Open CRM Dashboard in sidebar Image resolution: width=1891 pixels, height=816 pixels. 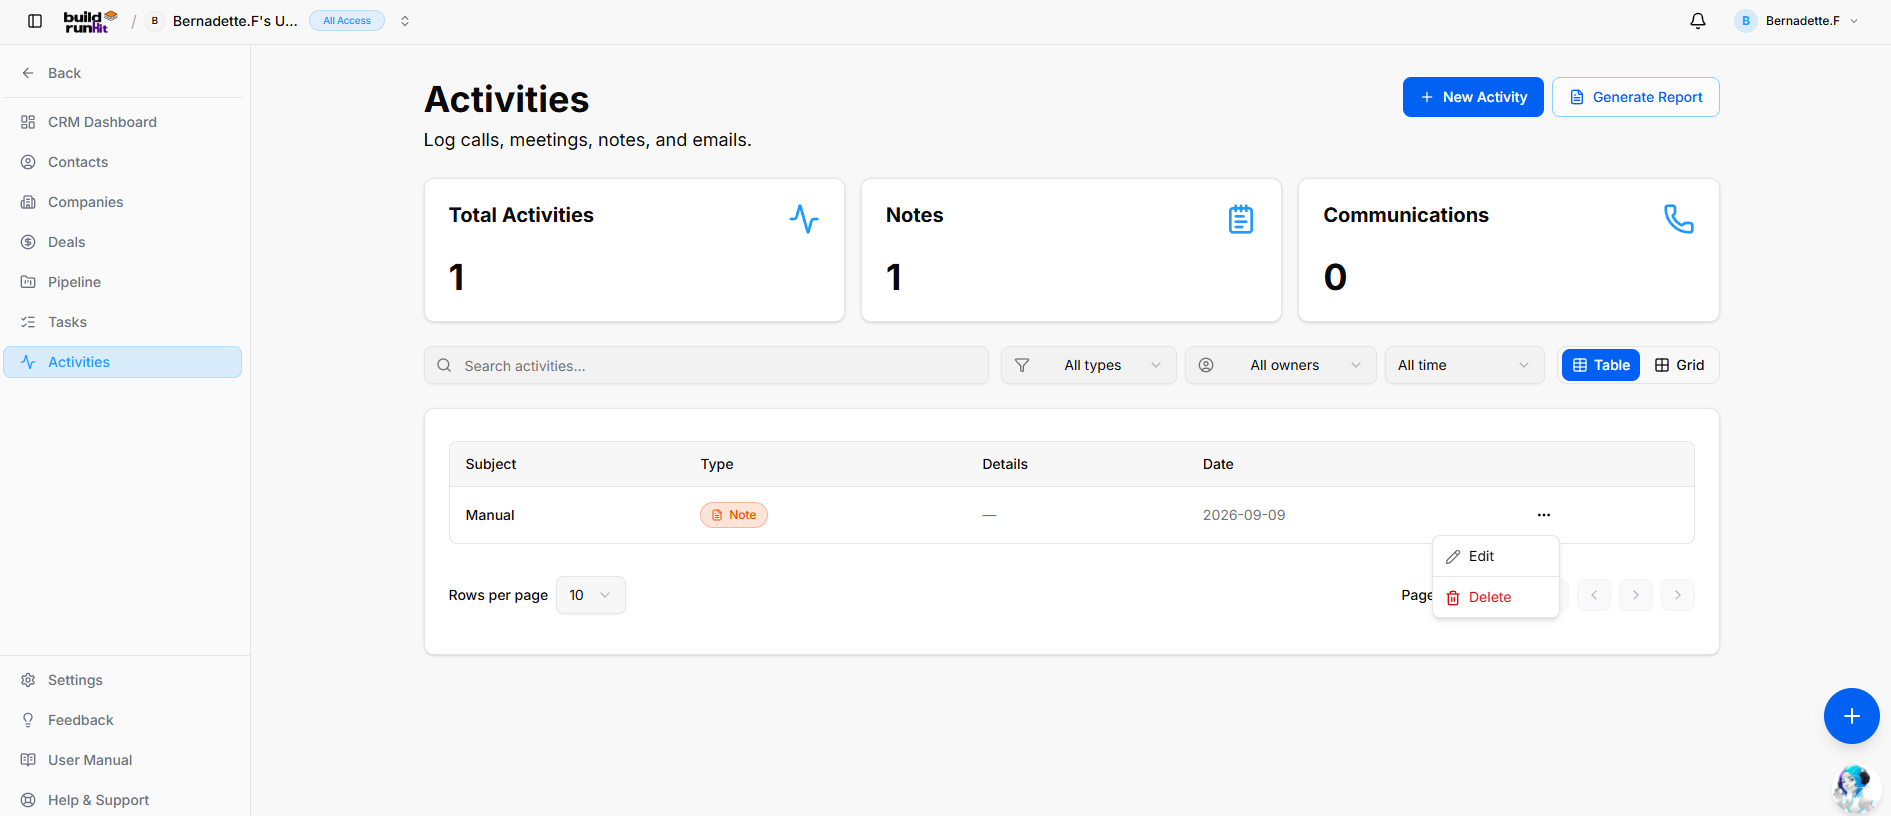(x=123, y=122)
